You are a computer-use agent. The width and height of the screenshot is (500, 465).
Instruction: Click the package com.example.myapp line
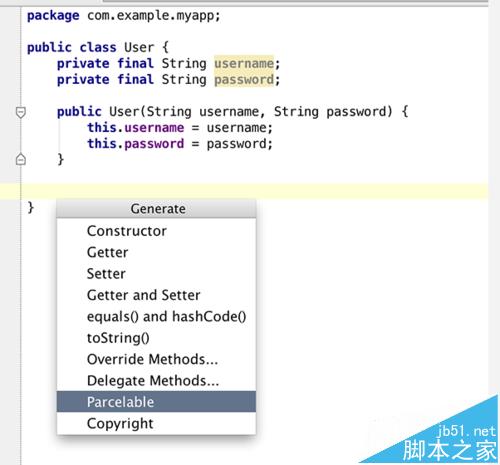[x=124, y=15]
